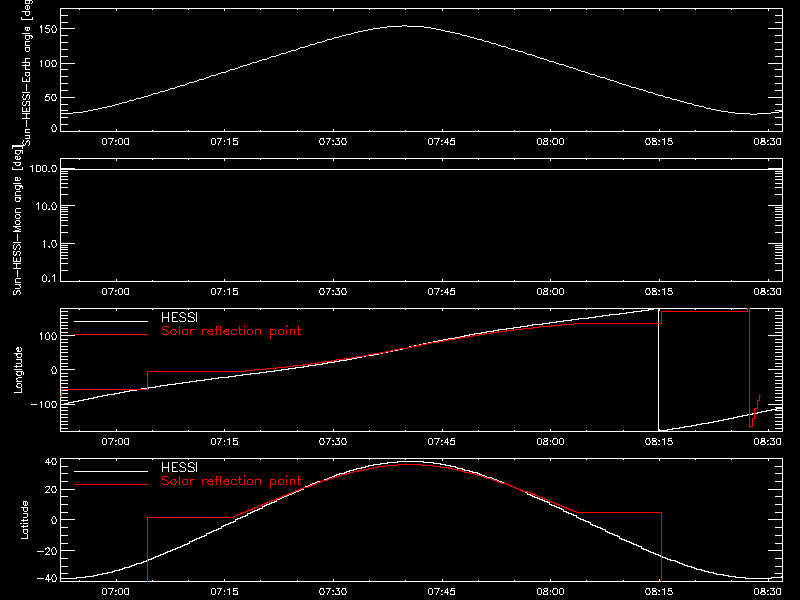Click red legend line in Latitude plot
800x600 pixels.
pyautogui.click(x=111, y=485)
